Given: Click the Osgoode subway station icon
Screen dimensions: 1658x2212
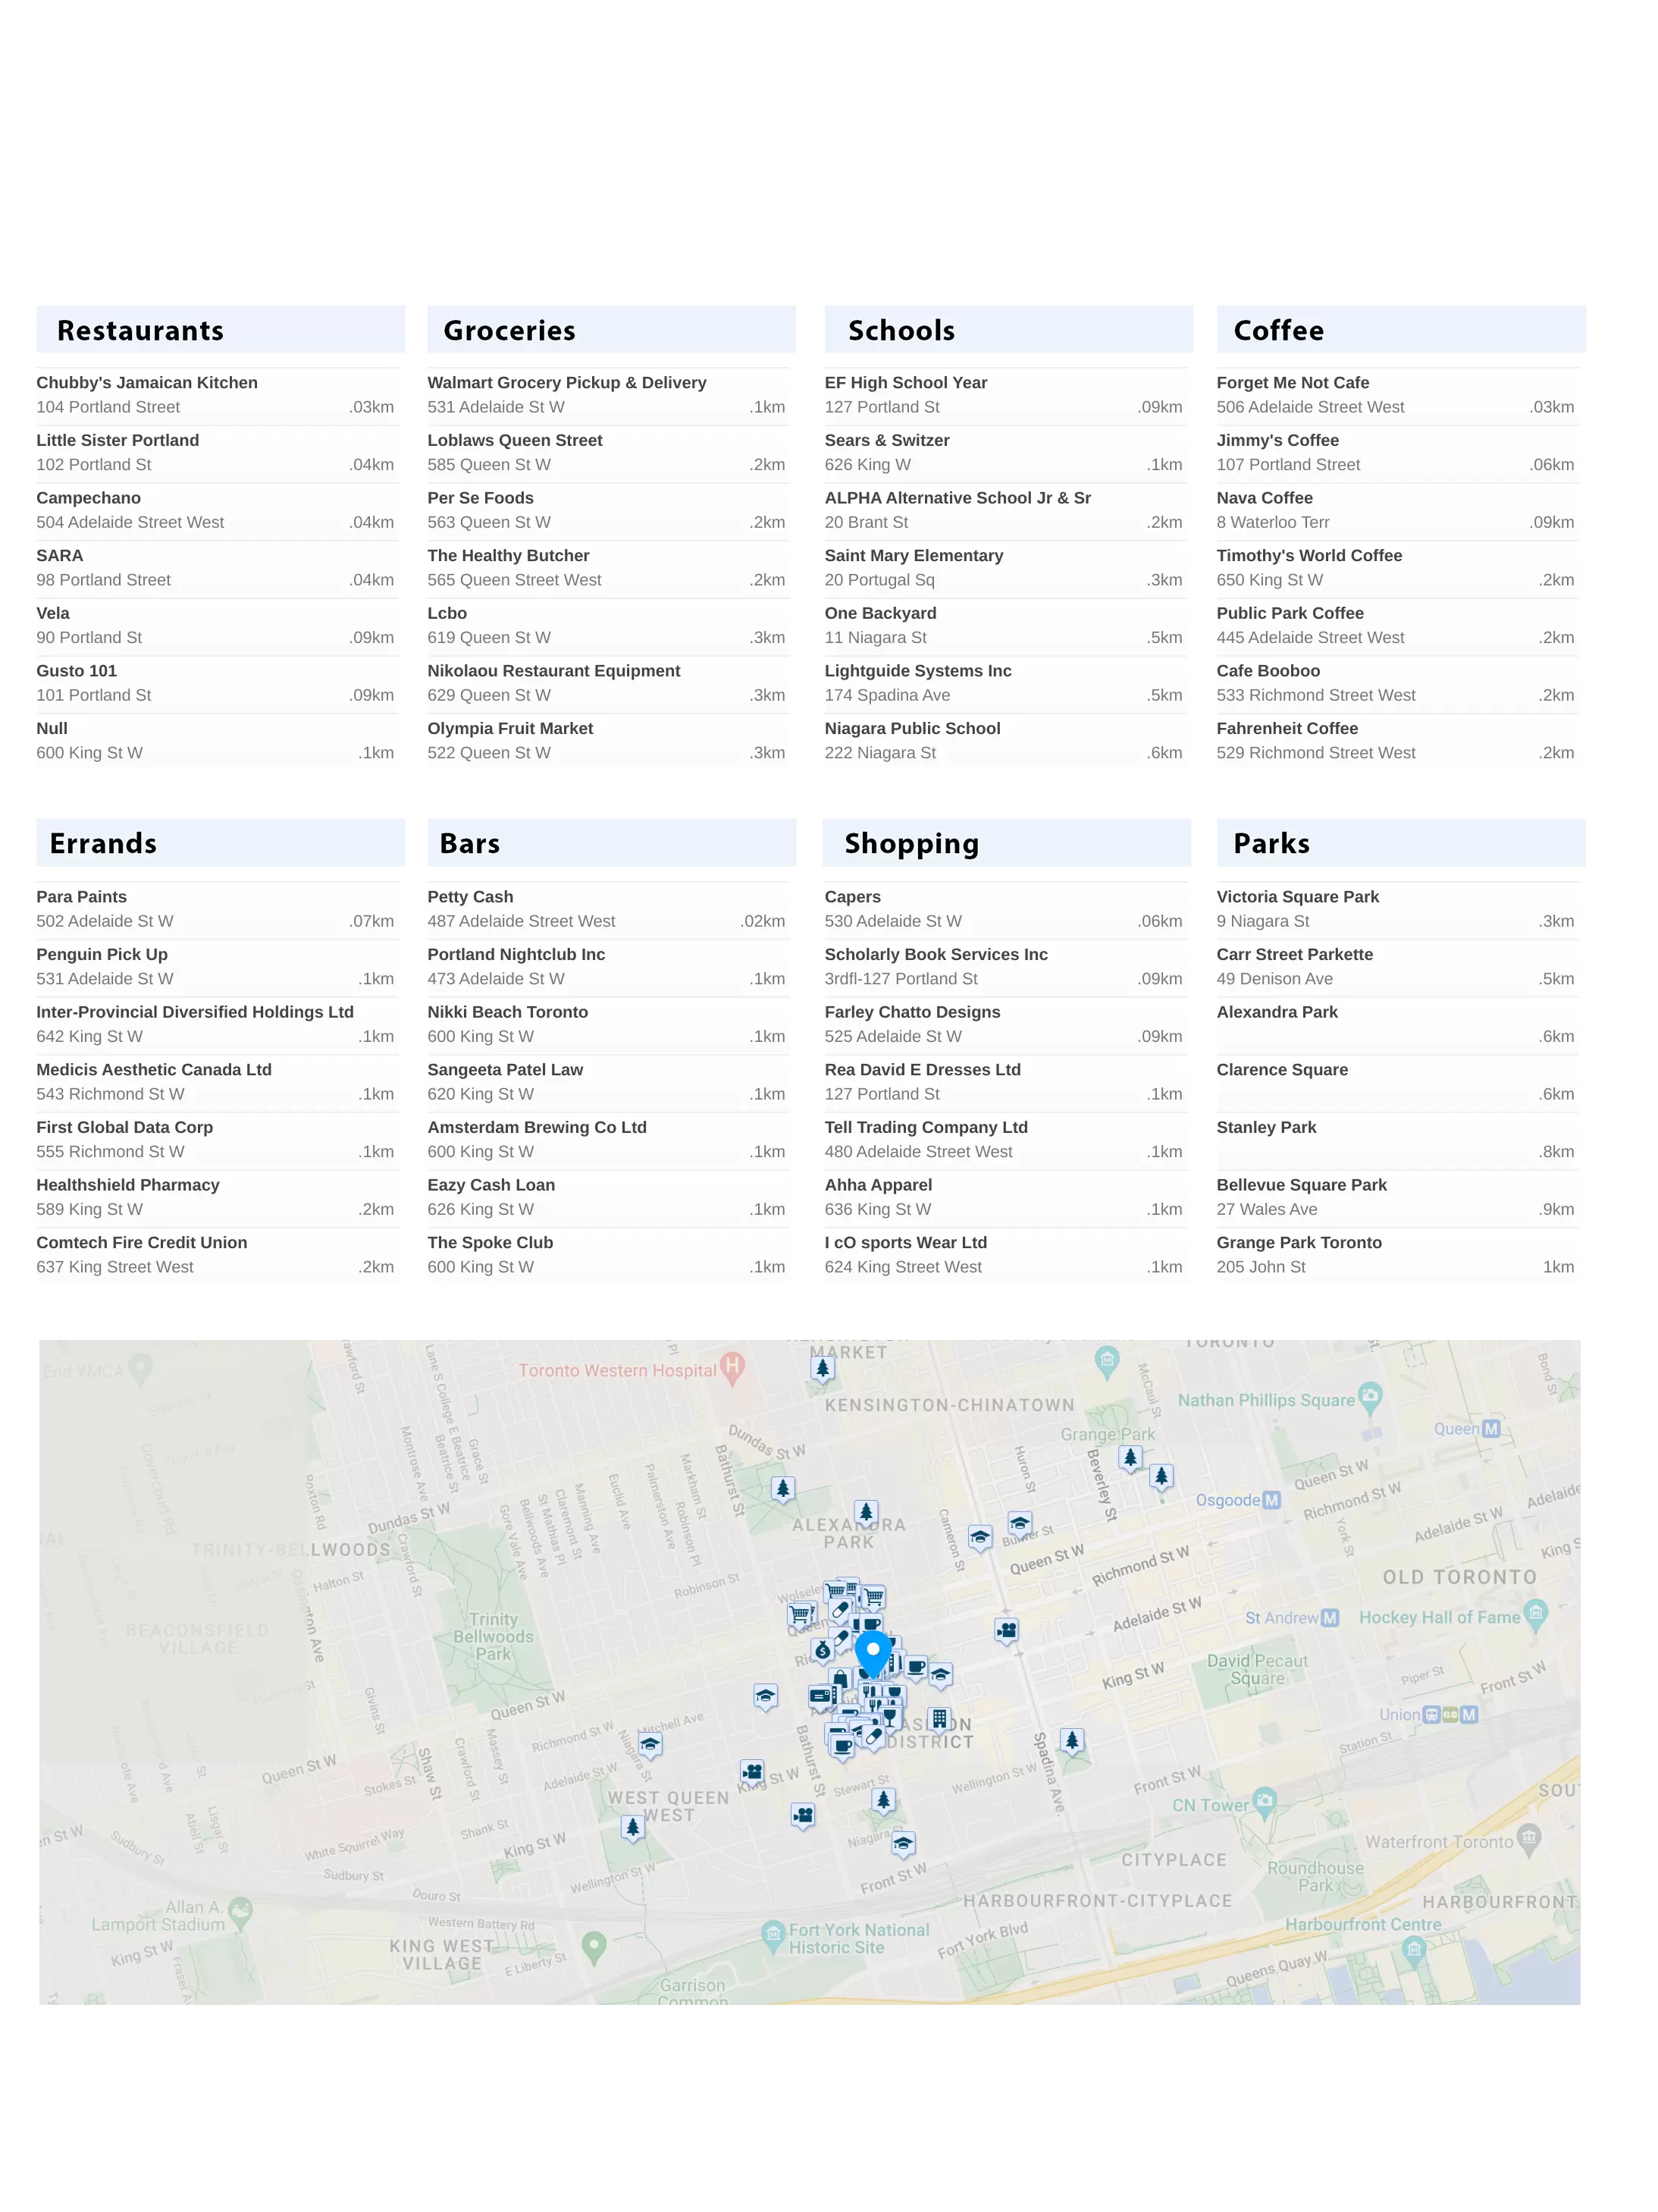Looking at the screenshot, I should (x=1271, y=1500).
